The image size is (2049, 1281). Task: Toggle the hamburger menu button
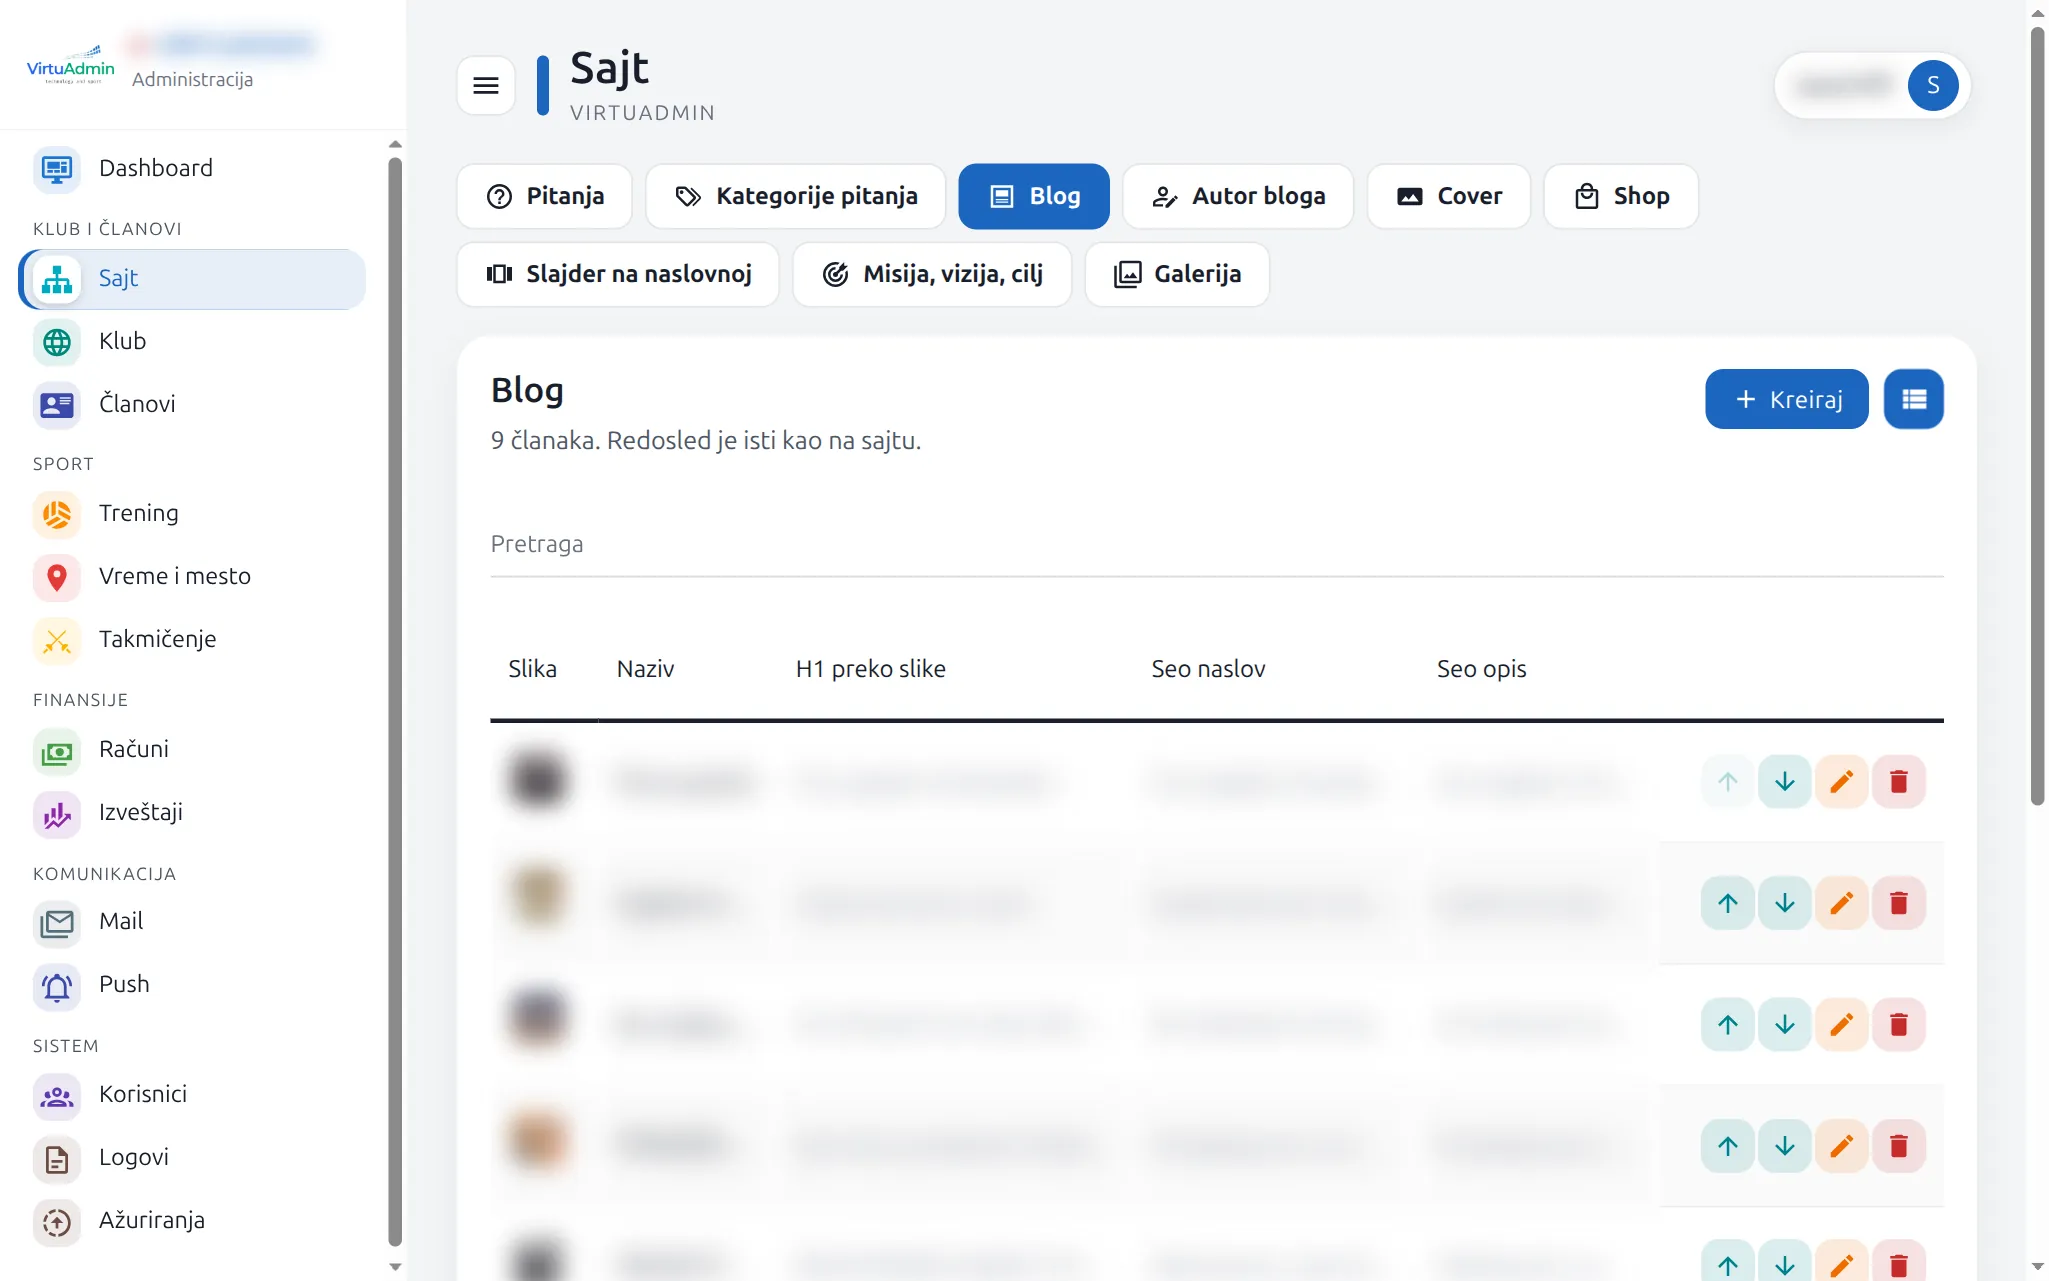click(x=486, y=86)
